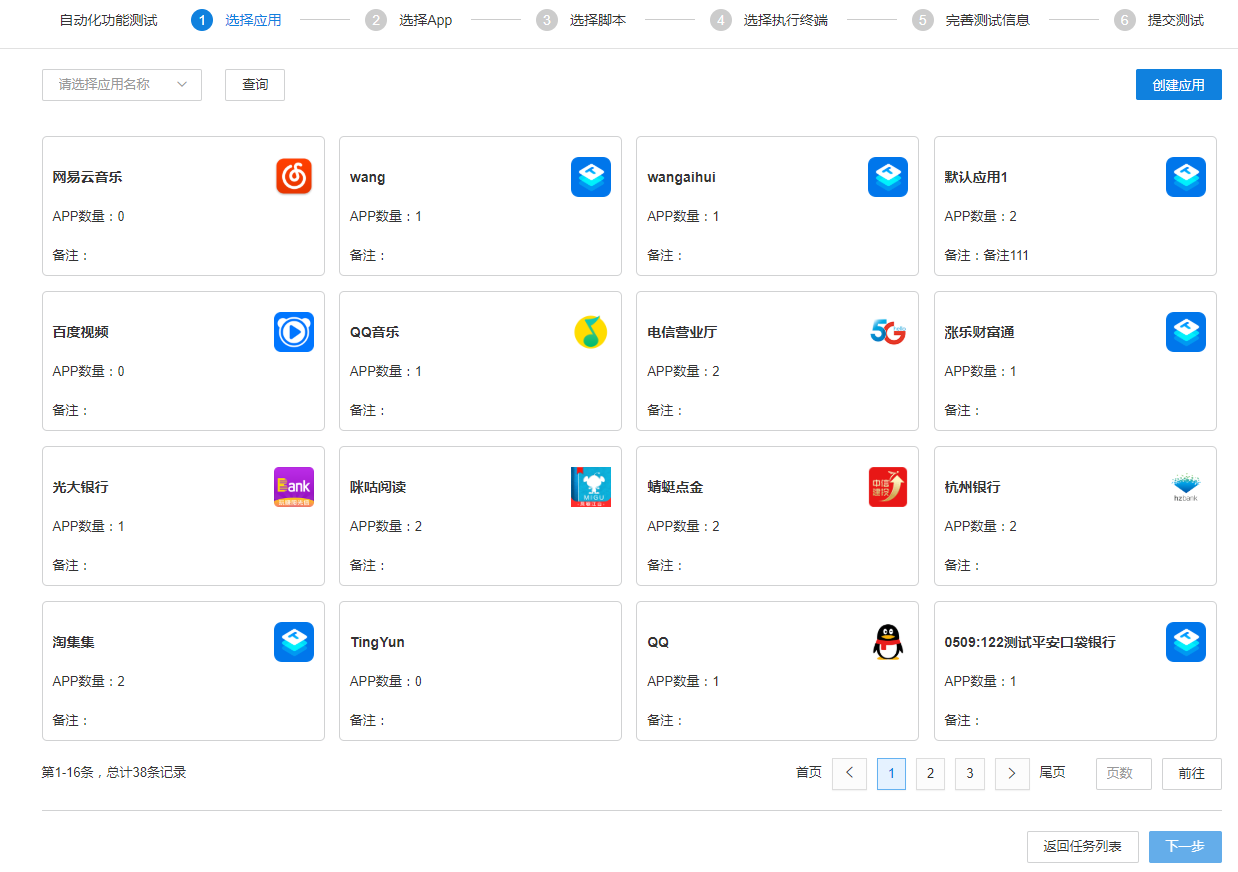
Task: Click the 杭州银行 app name
Action: (x=973, y=488)
